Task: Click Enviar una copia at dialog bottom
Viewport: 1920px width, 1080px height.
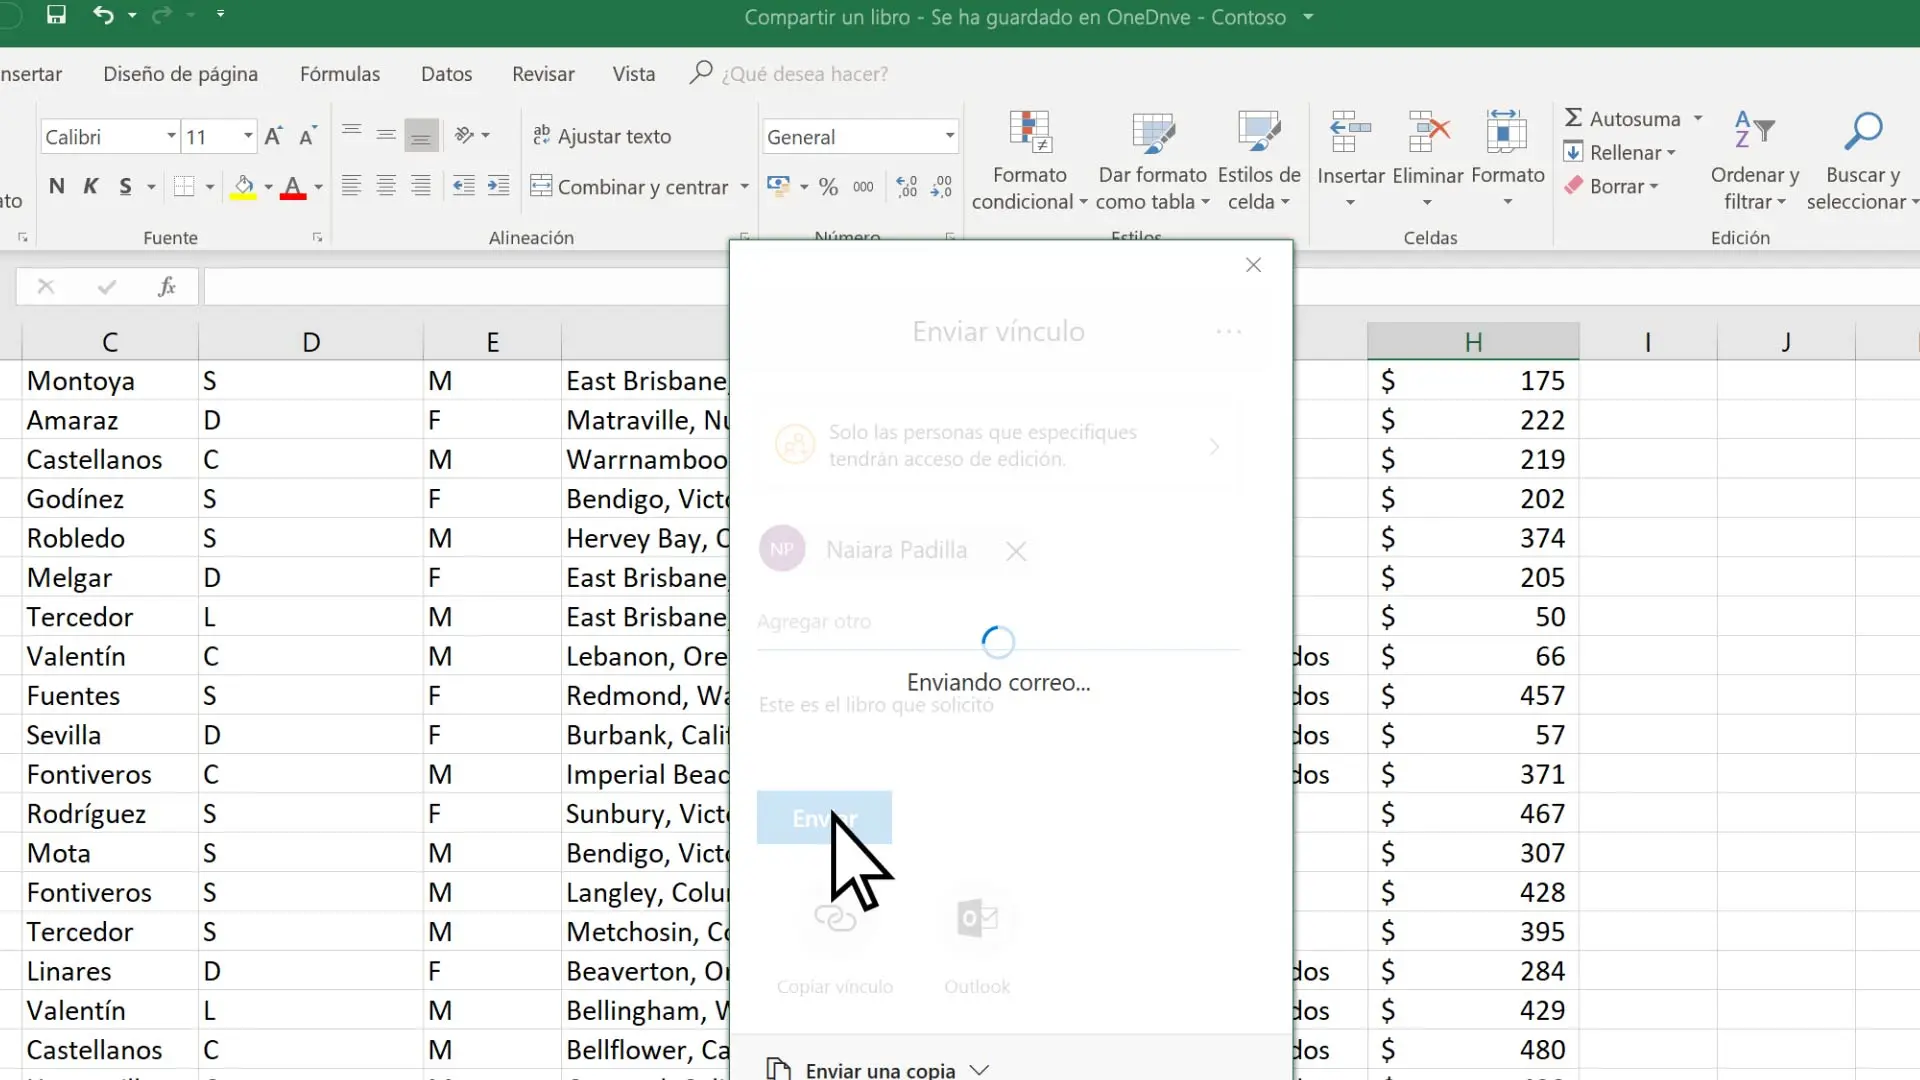Action: (x=880, y=1070)
